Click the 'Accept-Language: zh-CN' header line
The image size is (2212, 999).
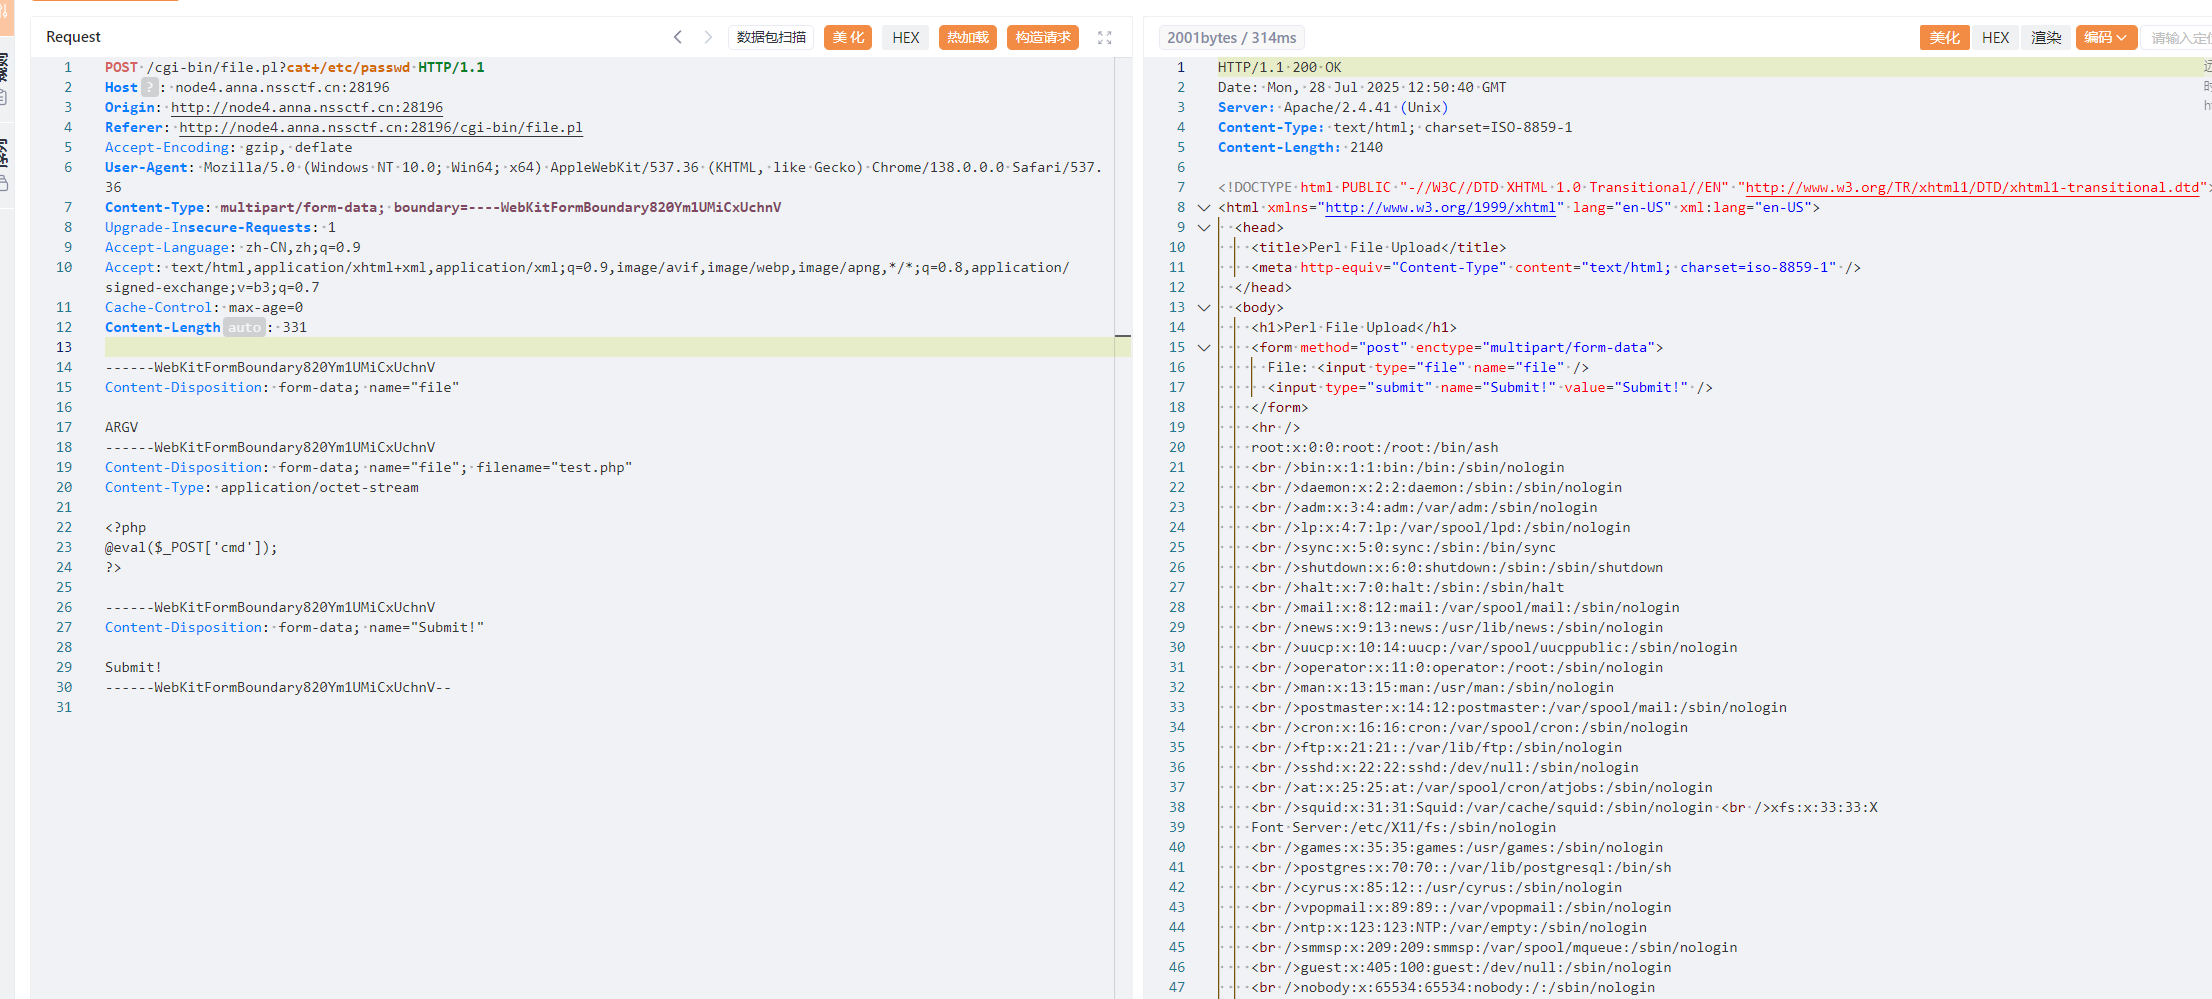coord(233,247)
